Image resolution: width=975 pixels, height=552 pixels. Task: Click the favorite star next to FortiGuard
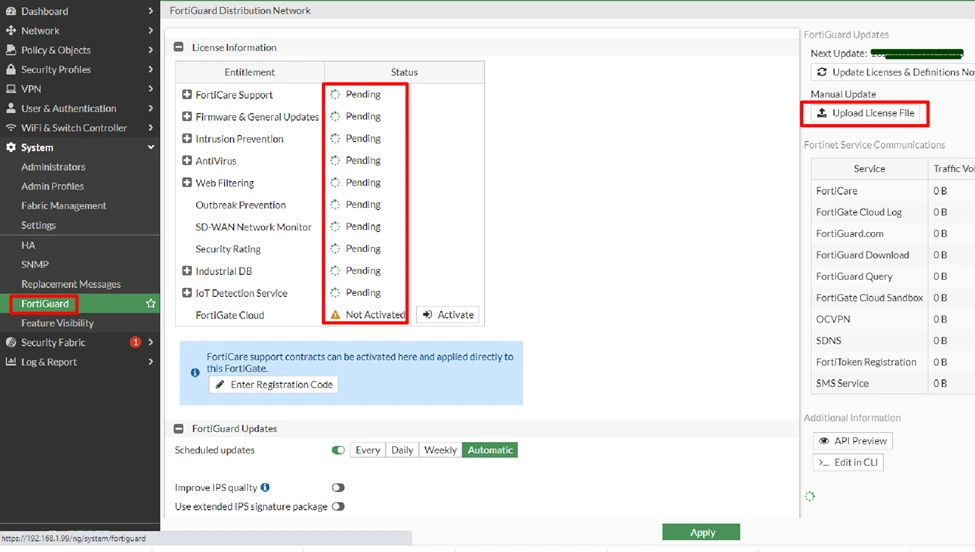click(x=150, y=303)
